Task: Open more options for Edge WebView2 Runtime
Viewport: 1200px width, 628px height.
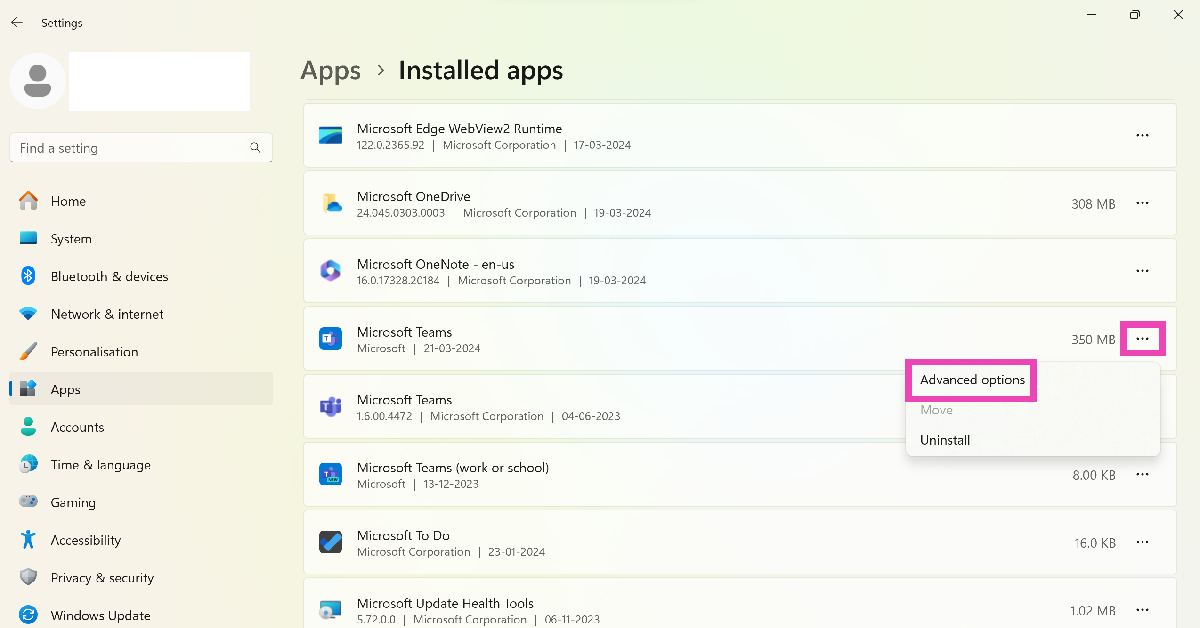Action: tap(1142, 135)
